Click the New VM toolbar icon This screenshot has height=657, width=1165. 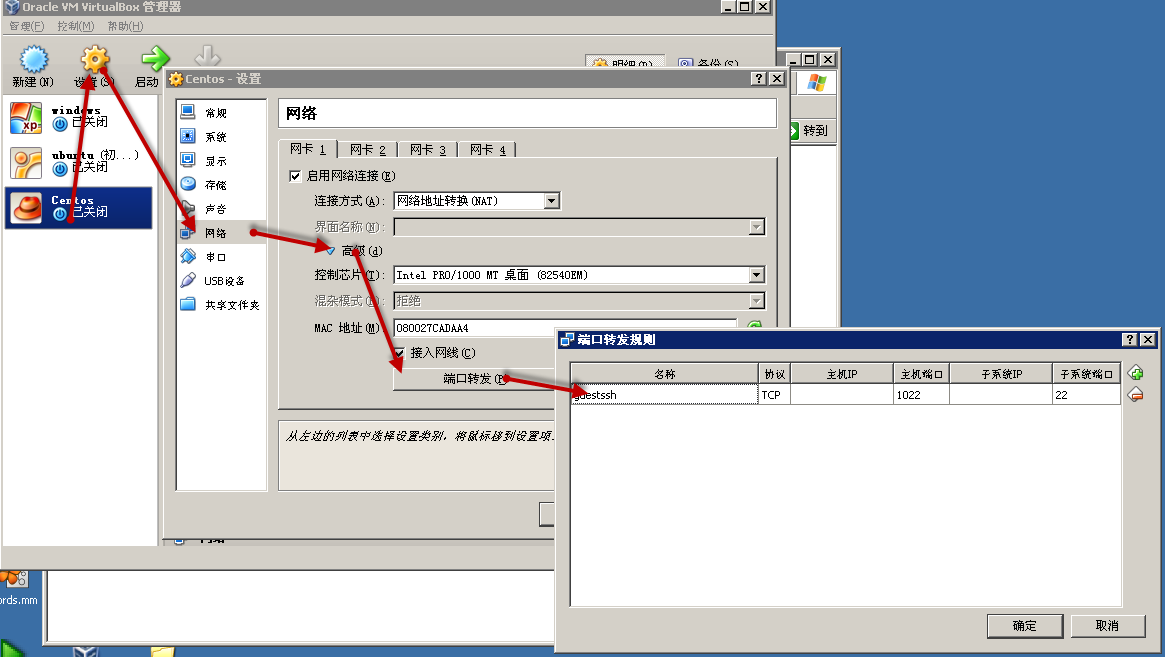[33, 59]
